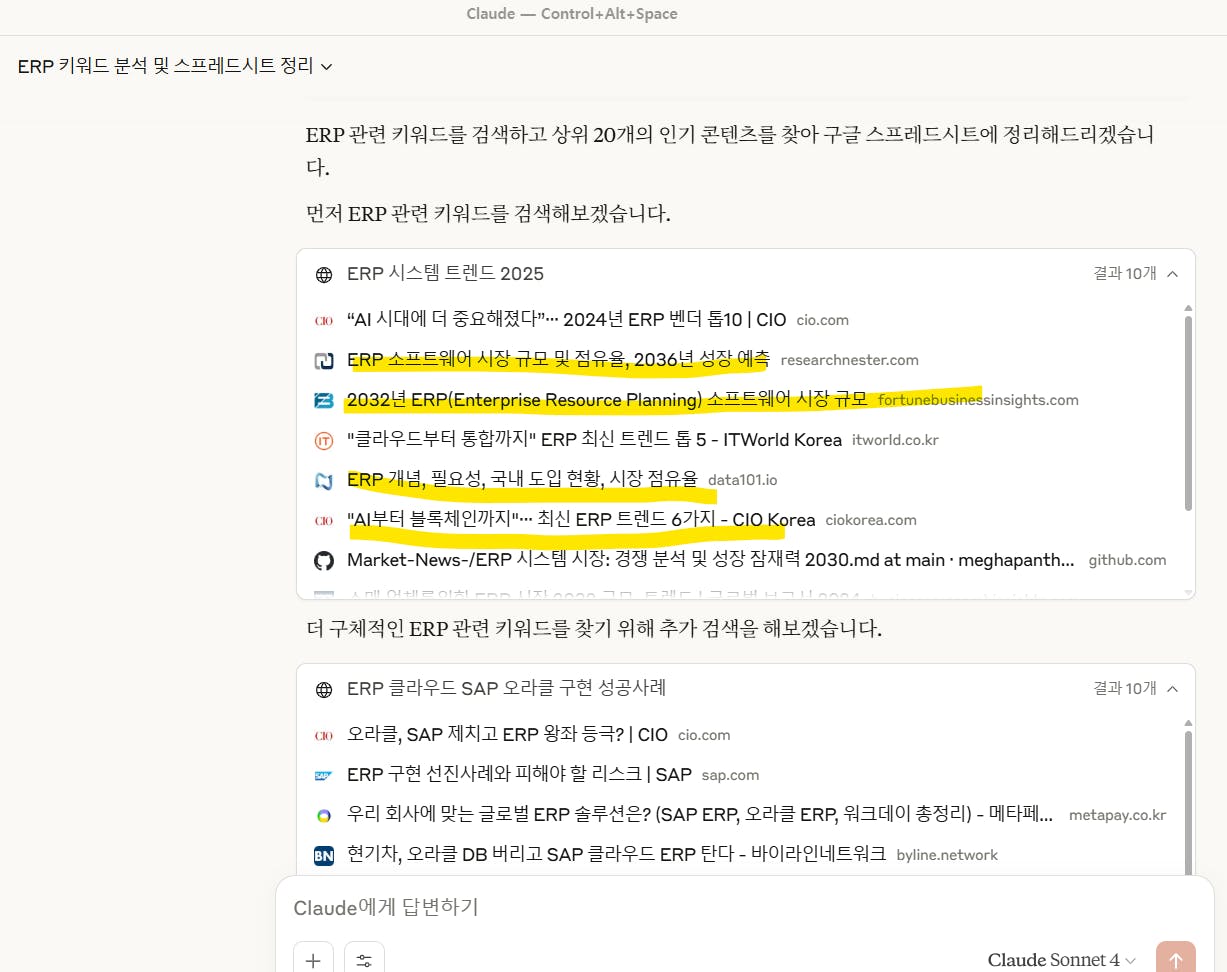Click the byline.network domain text
1227x972 pixels.
[x=947, y=856]
